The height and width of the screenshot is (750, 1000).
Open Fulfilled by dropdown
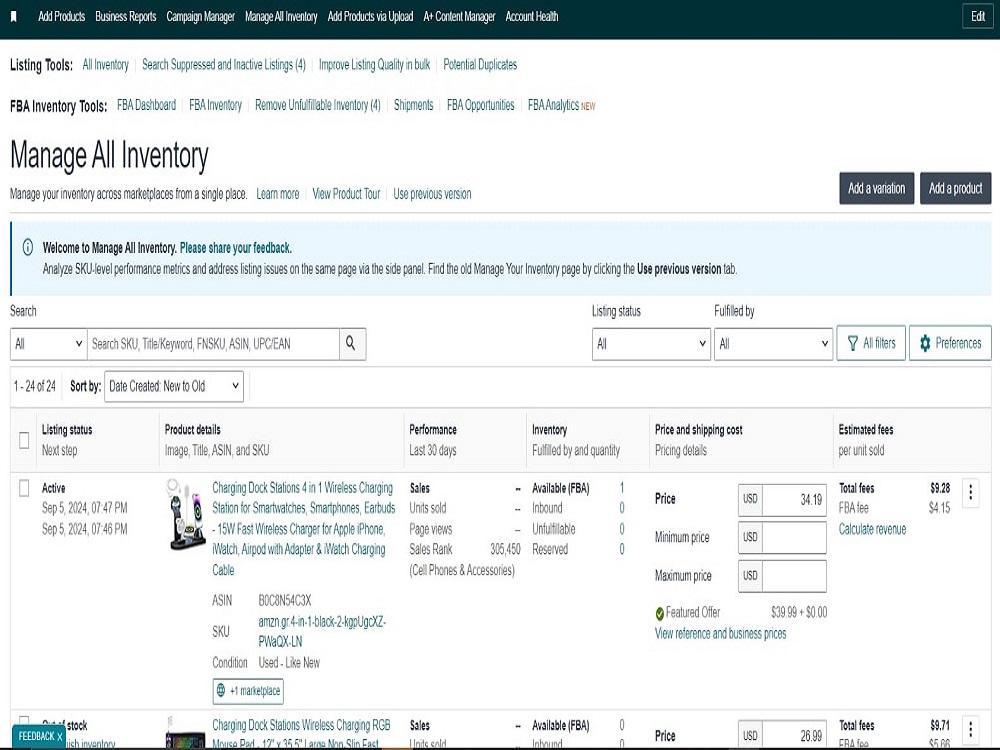[773, 344]
